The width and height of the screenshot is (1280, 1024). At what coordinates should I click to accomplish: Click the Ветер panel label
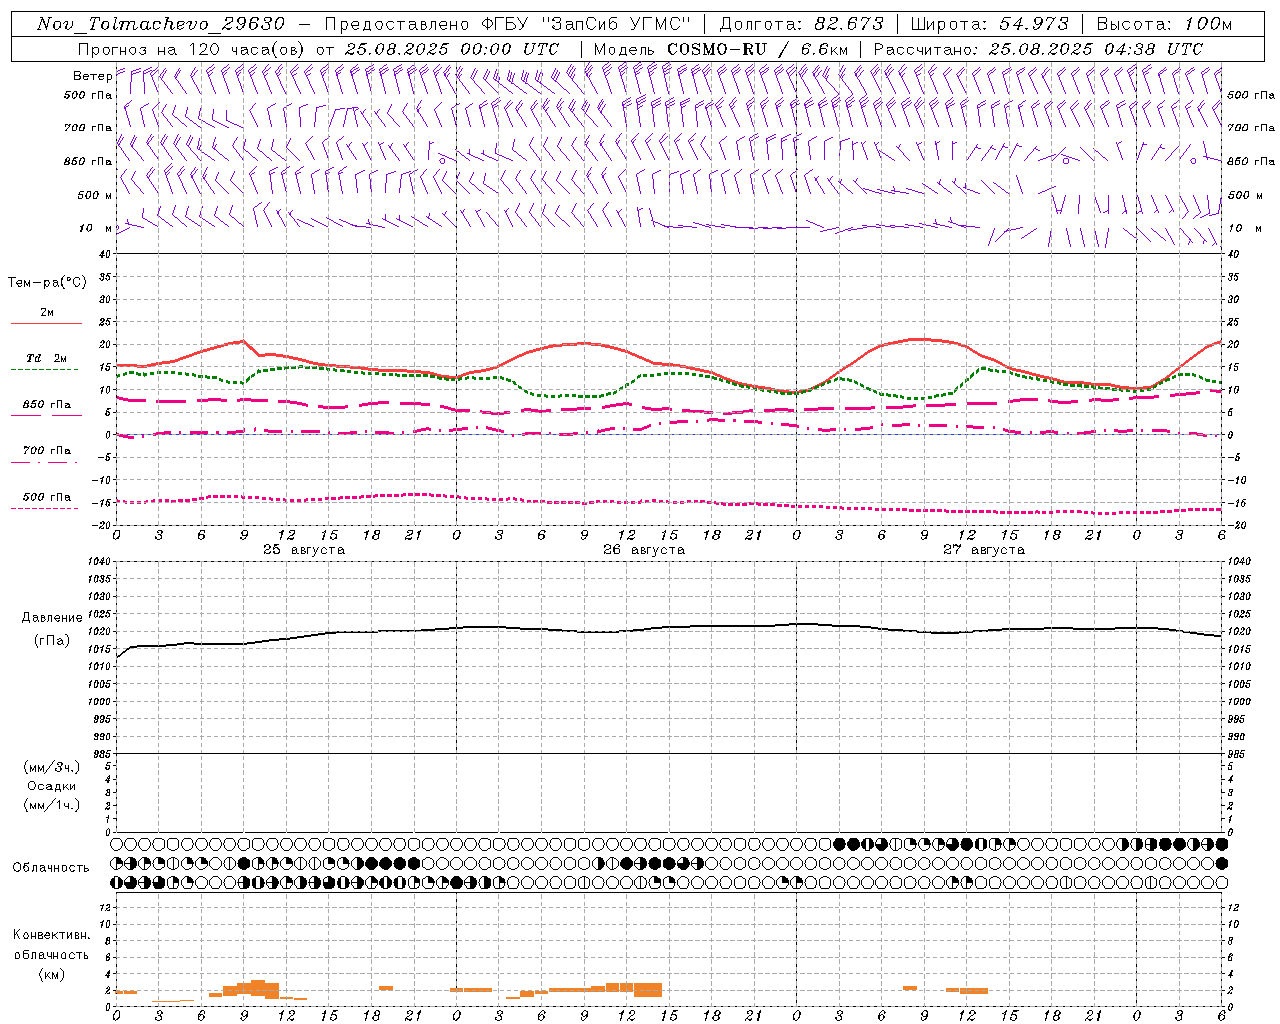click(92, 76)
